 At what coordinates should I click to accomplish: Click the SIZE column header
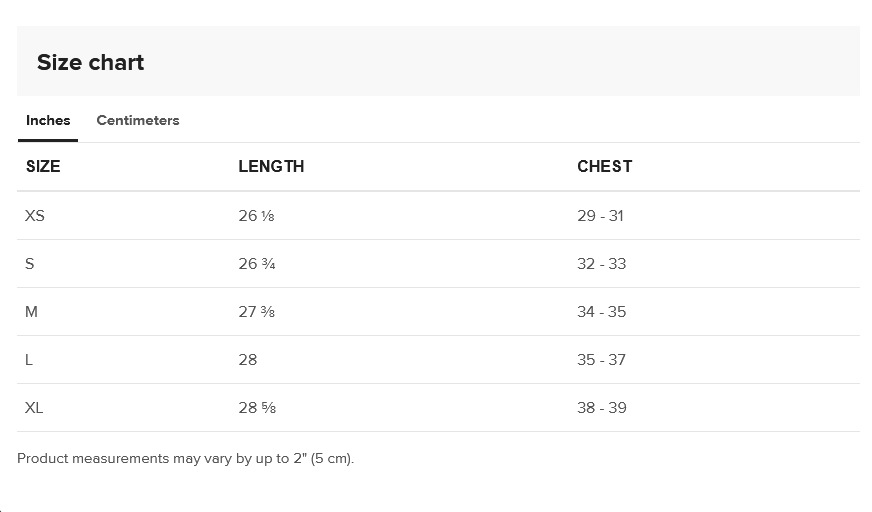point(43,167)
